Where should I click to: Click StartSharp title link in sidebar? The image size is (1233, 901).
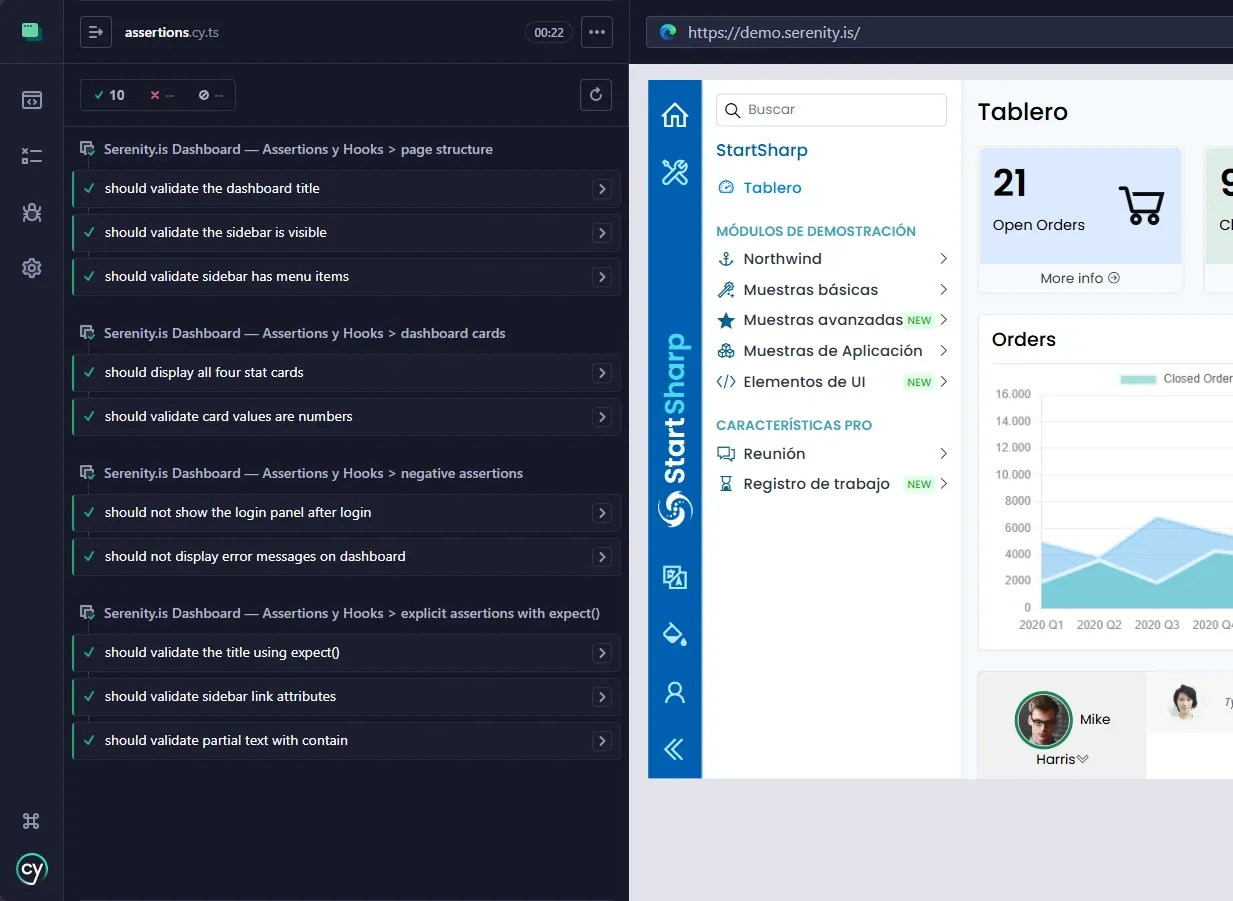(x=762, y=150)
